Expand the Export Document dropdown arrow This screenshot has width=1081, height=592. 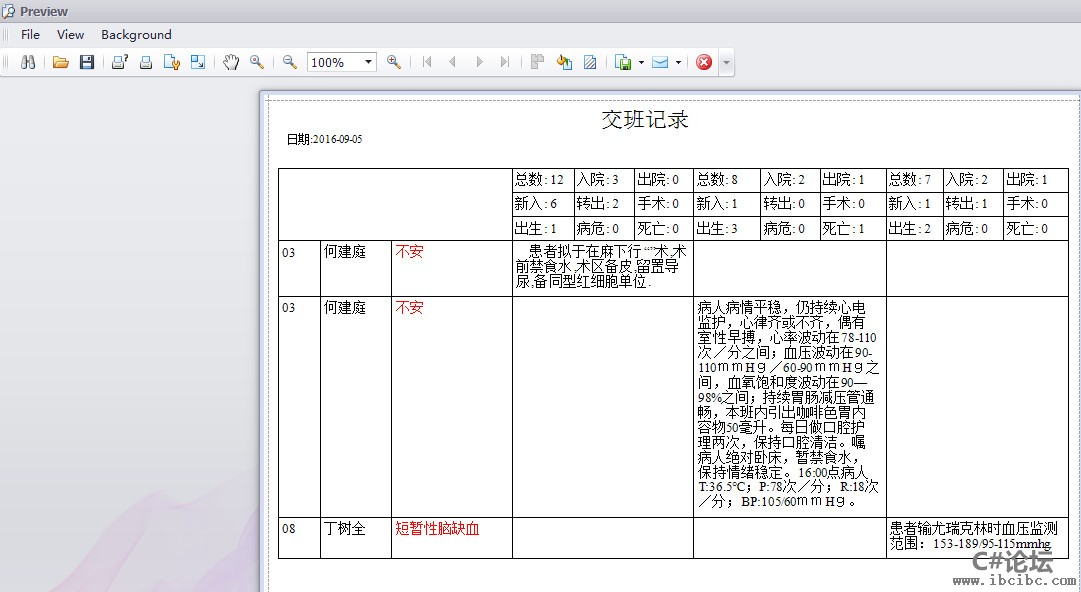(641, 62)
